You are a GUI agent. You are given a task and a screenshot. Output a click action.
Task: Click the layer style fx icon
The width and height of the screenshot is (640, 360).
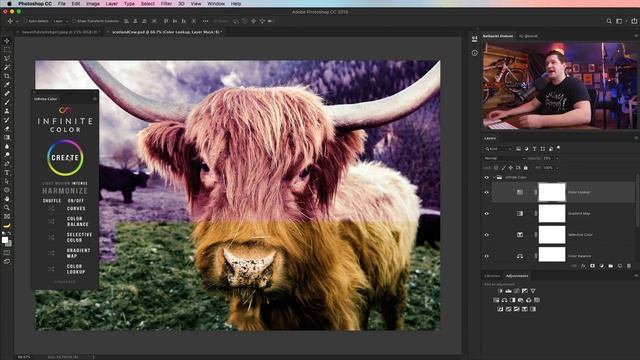pos(583,266)
